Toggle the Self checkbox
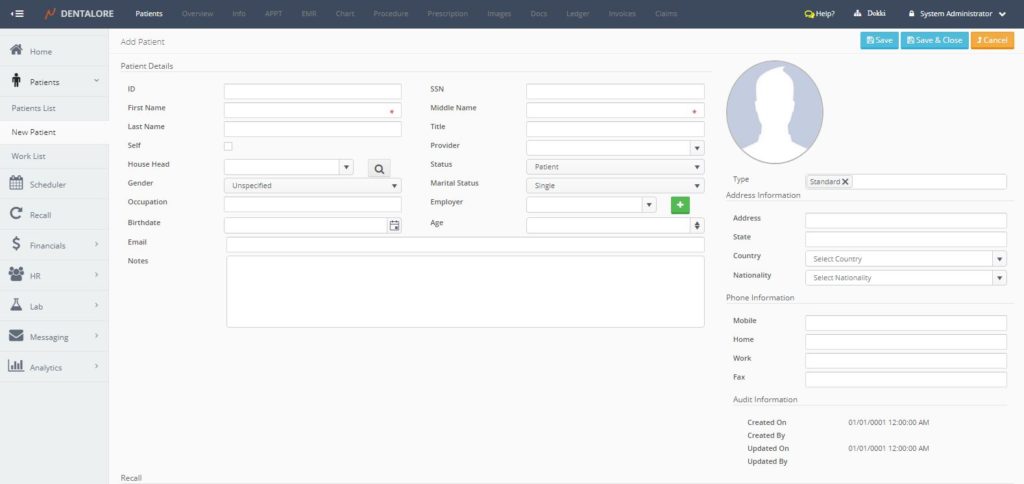1024x484 pixels. 228,147
